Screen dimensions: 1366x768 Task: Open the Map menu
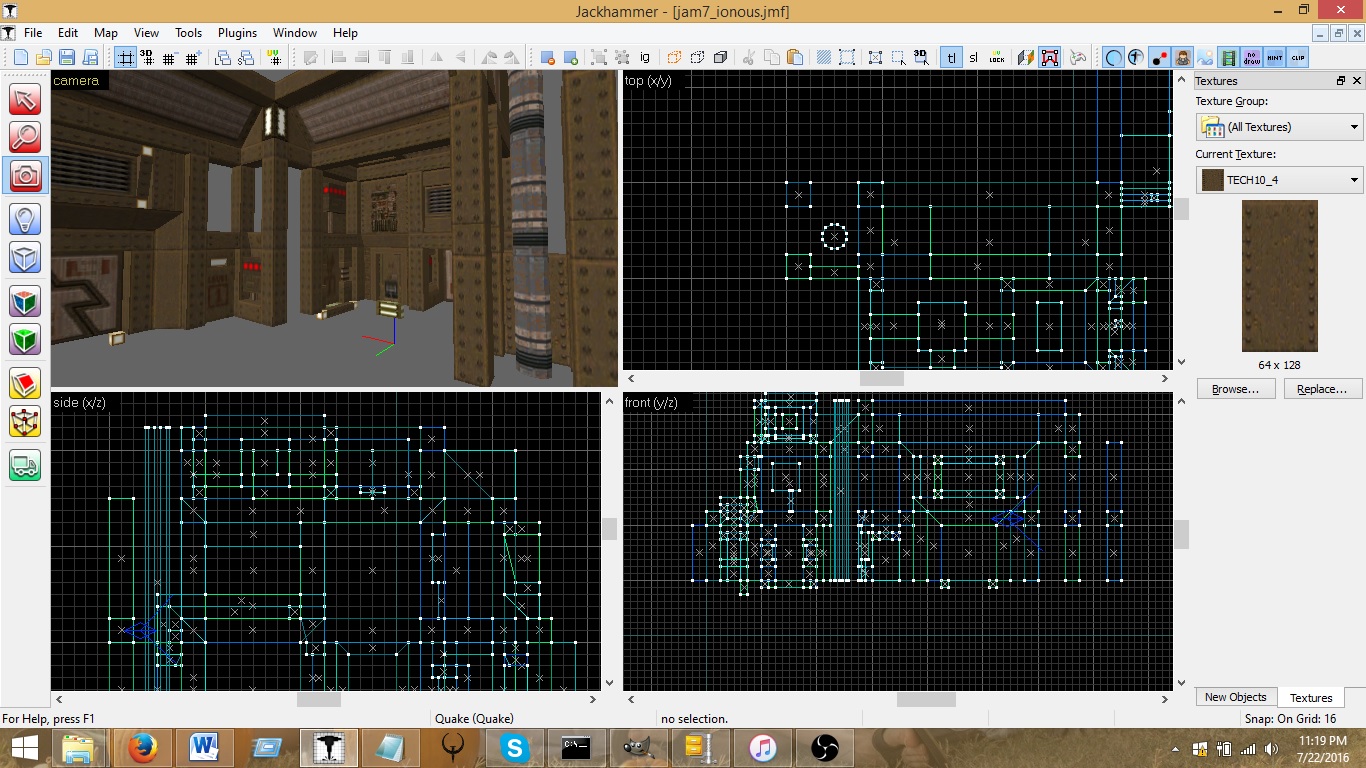tap(105, 33)
